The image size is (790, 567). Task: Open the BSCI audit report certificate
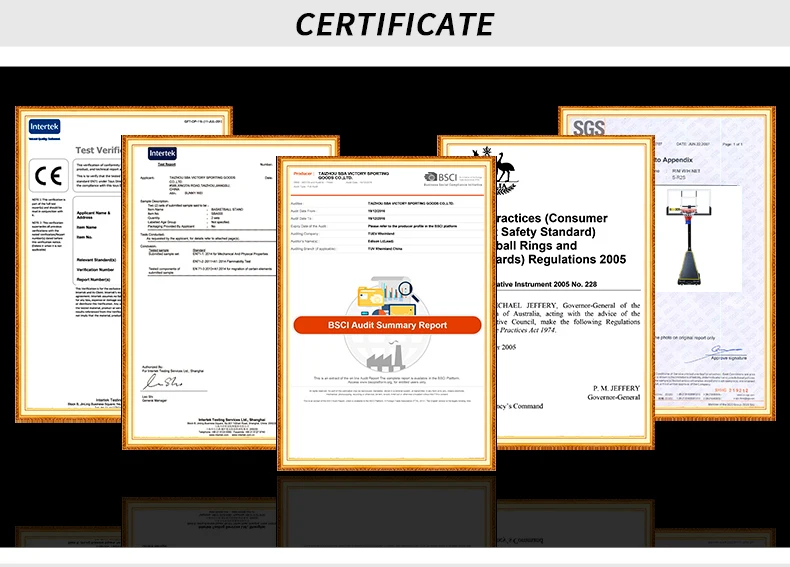click(x=386, y=313)
